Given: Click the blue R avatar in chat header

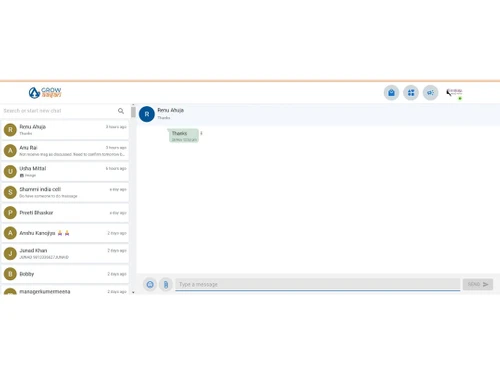Looking at the screenshot, I should [x=147, y=114].
